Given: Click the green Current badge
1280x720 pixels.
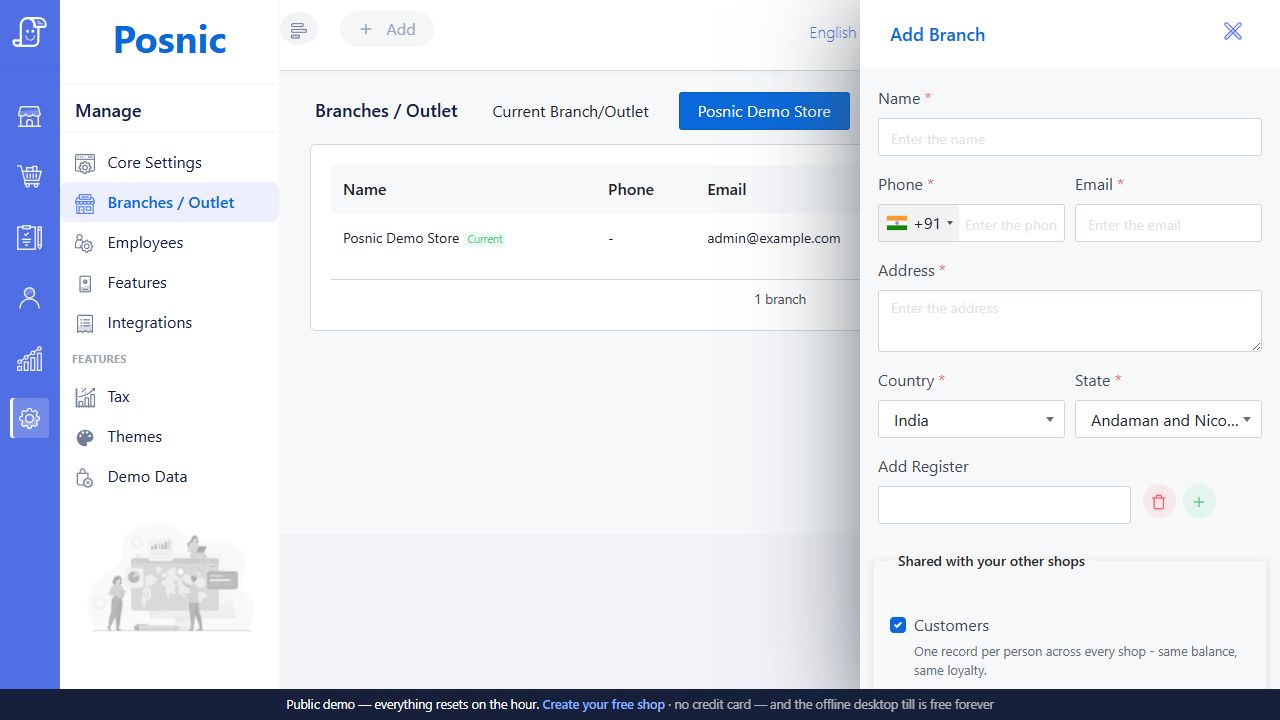Looking at the screenshot, I should point(485,239).
